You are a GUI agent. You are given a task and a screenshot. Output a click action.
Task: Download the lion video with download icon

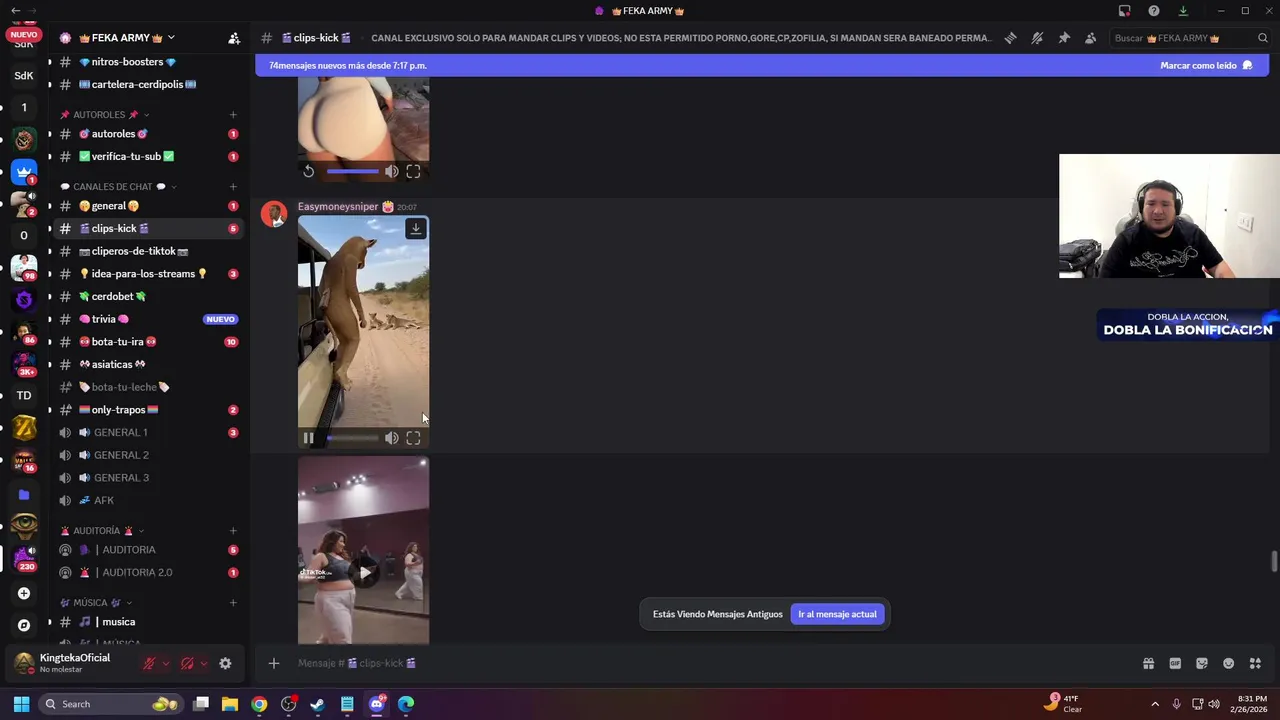[416, 229]
